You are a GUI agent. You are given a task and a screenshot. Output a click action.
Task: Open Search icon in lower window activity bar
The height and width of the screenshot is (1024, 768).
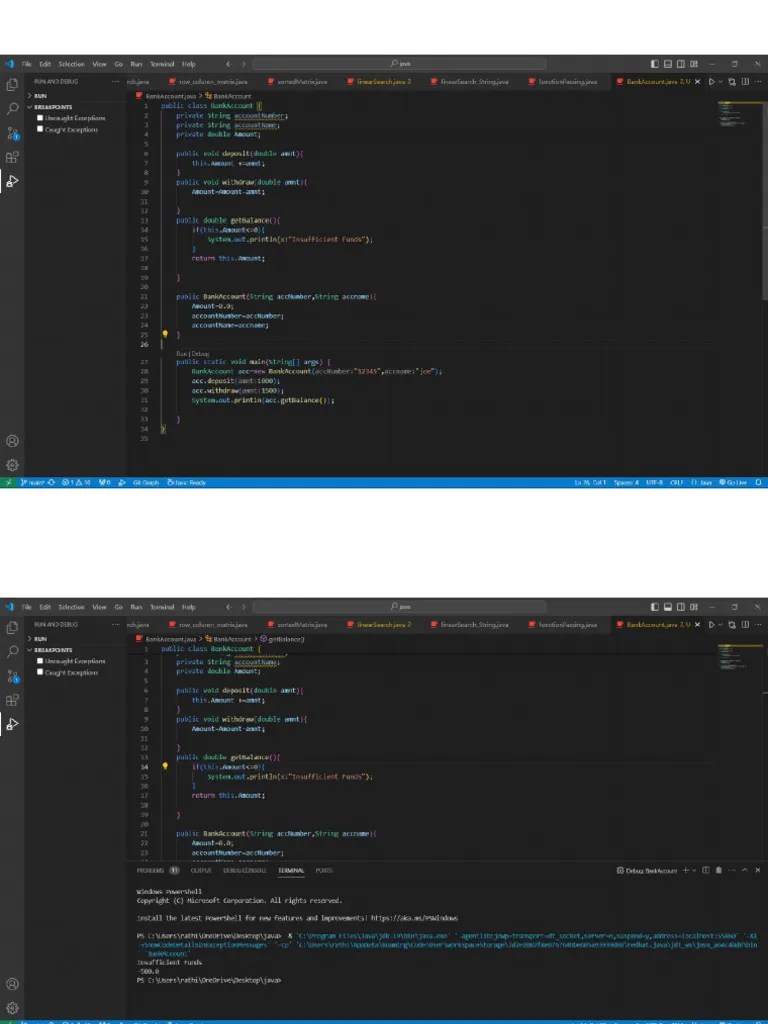click(12, 651)
